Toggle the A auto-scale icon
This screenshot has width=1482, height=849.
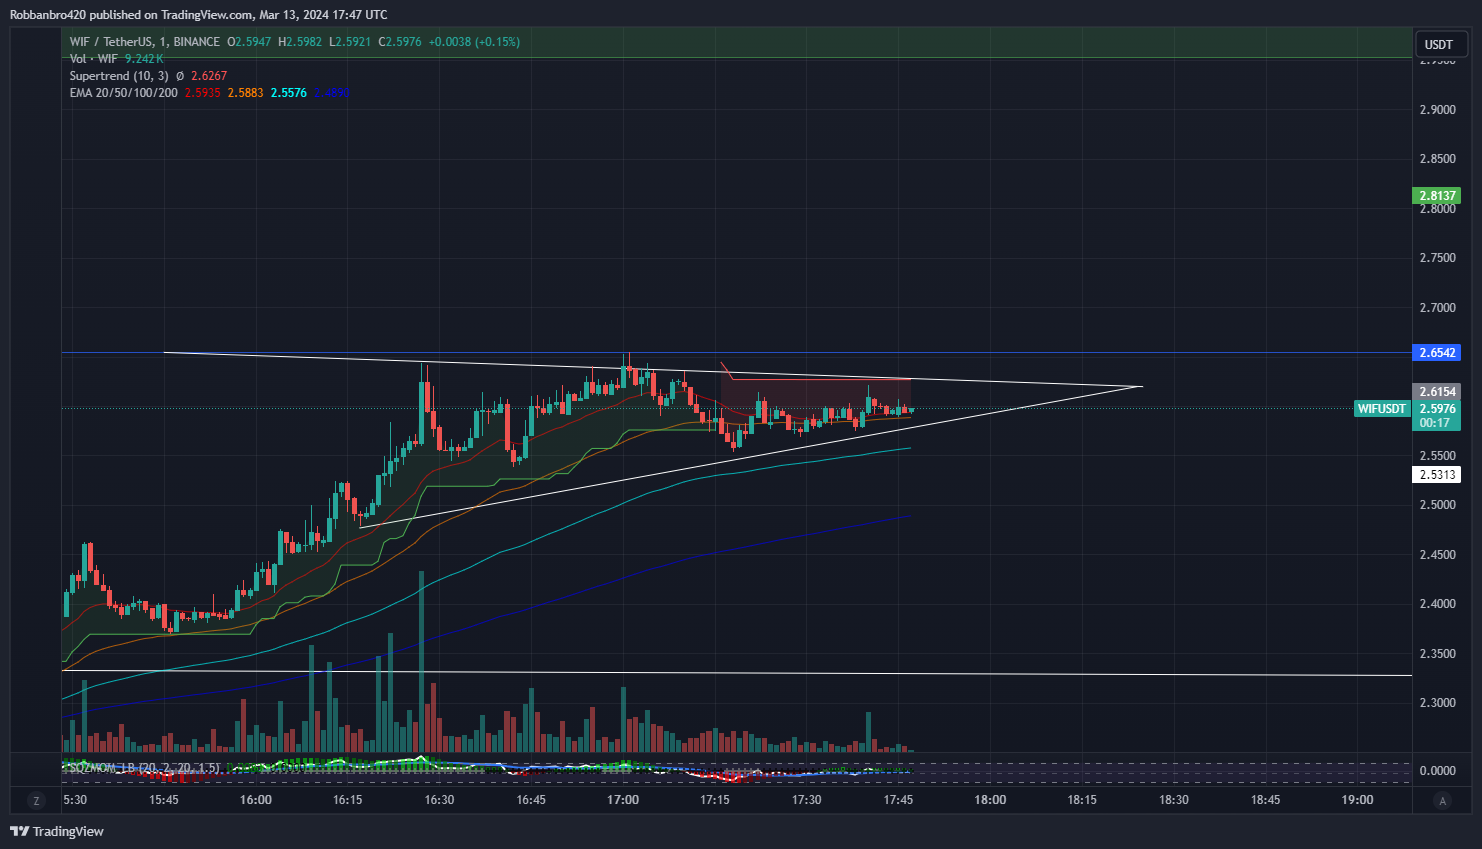1442,801
